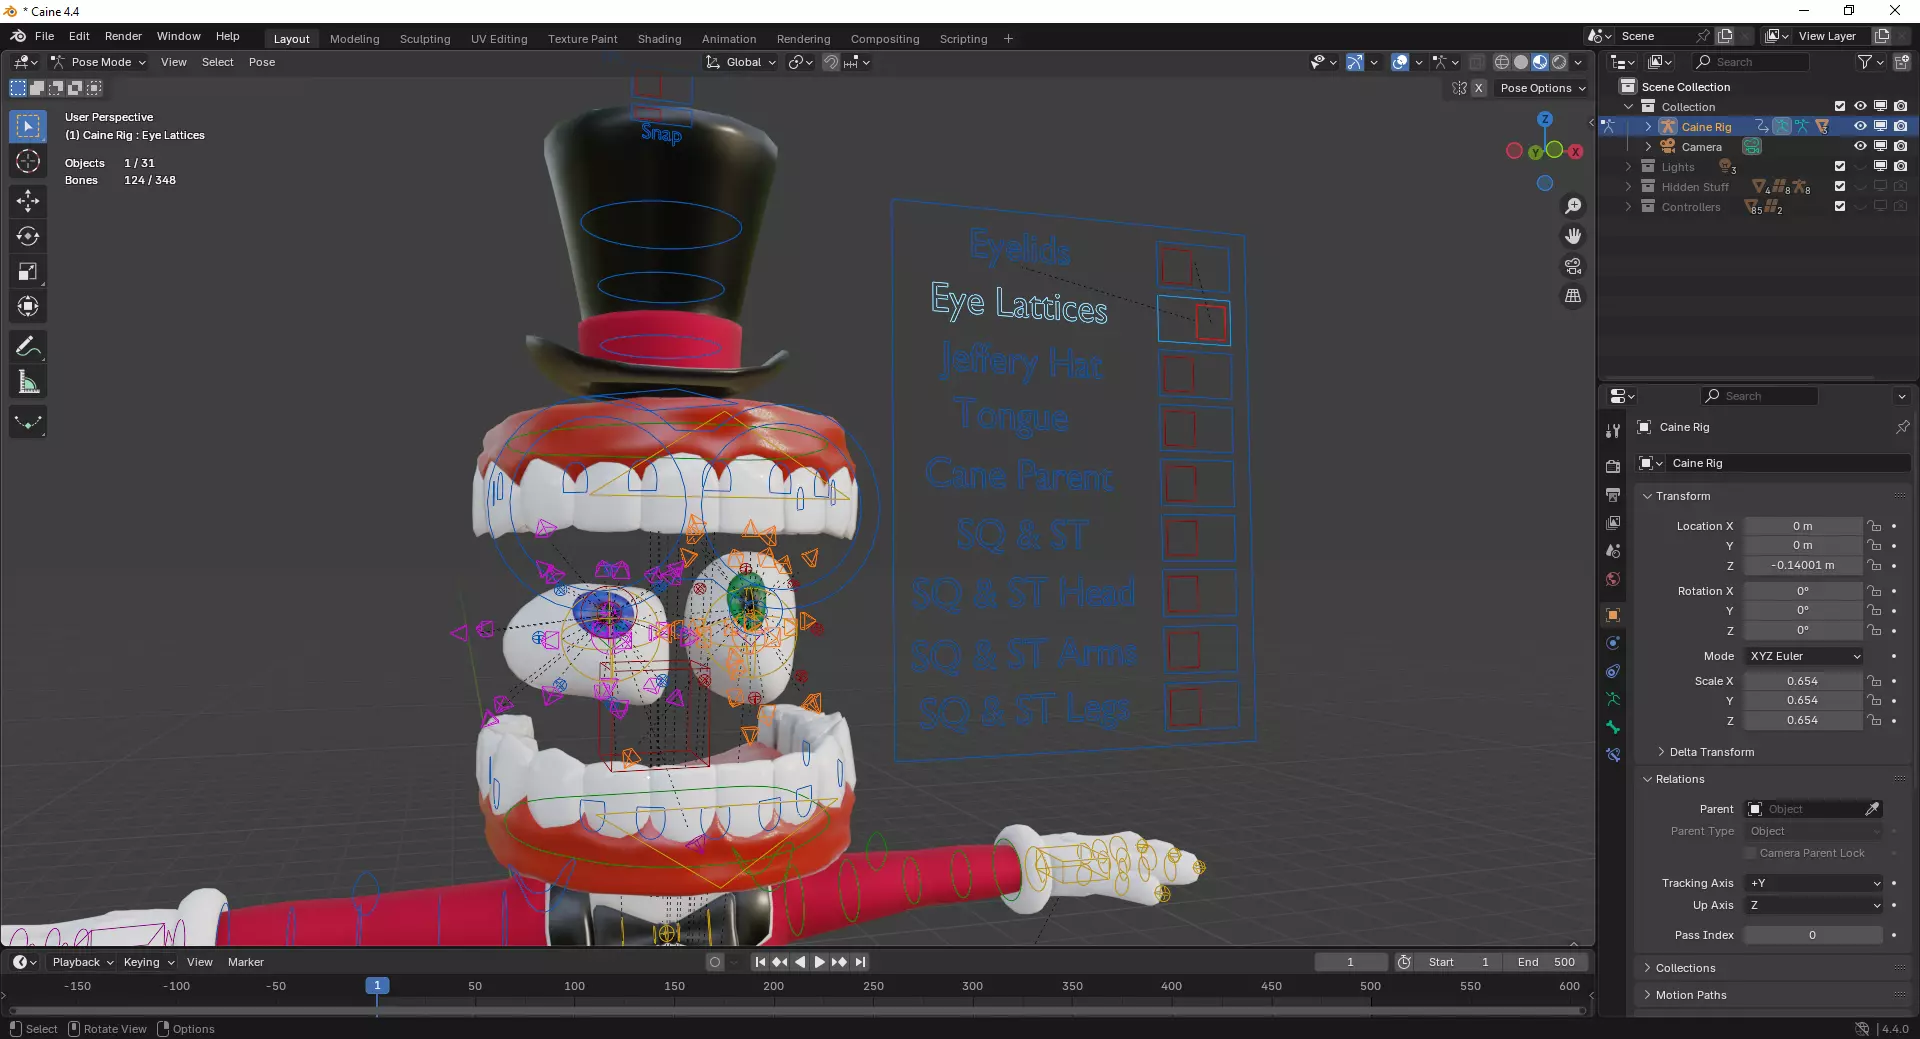
Task: Hide Caine Rig in viewport
Action: pyautogui.click(x=1860, y=127)
